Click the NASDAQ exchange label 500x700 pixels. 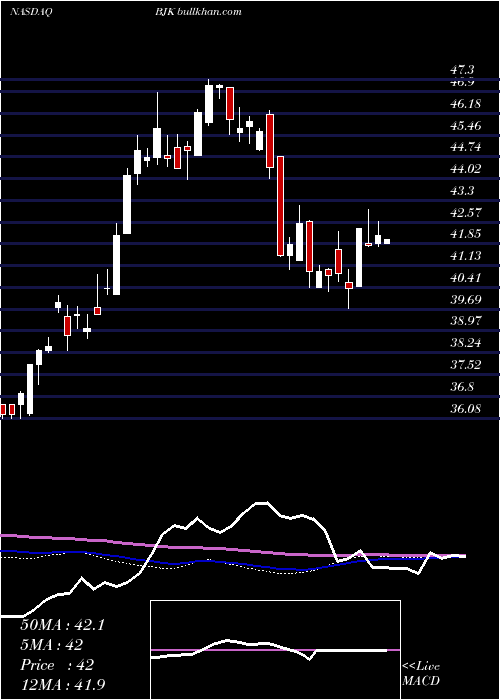pyautogui.click(x=31, y=12)
